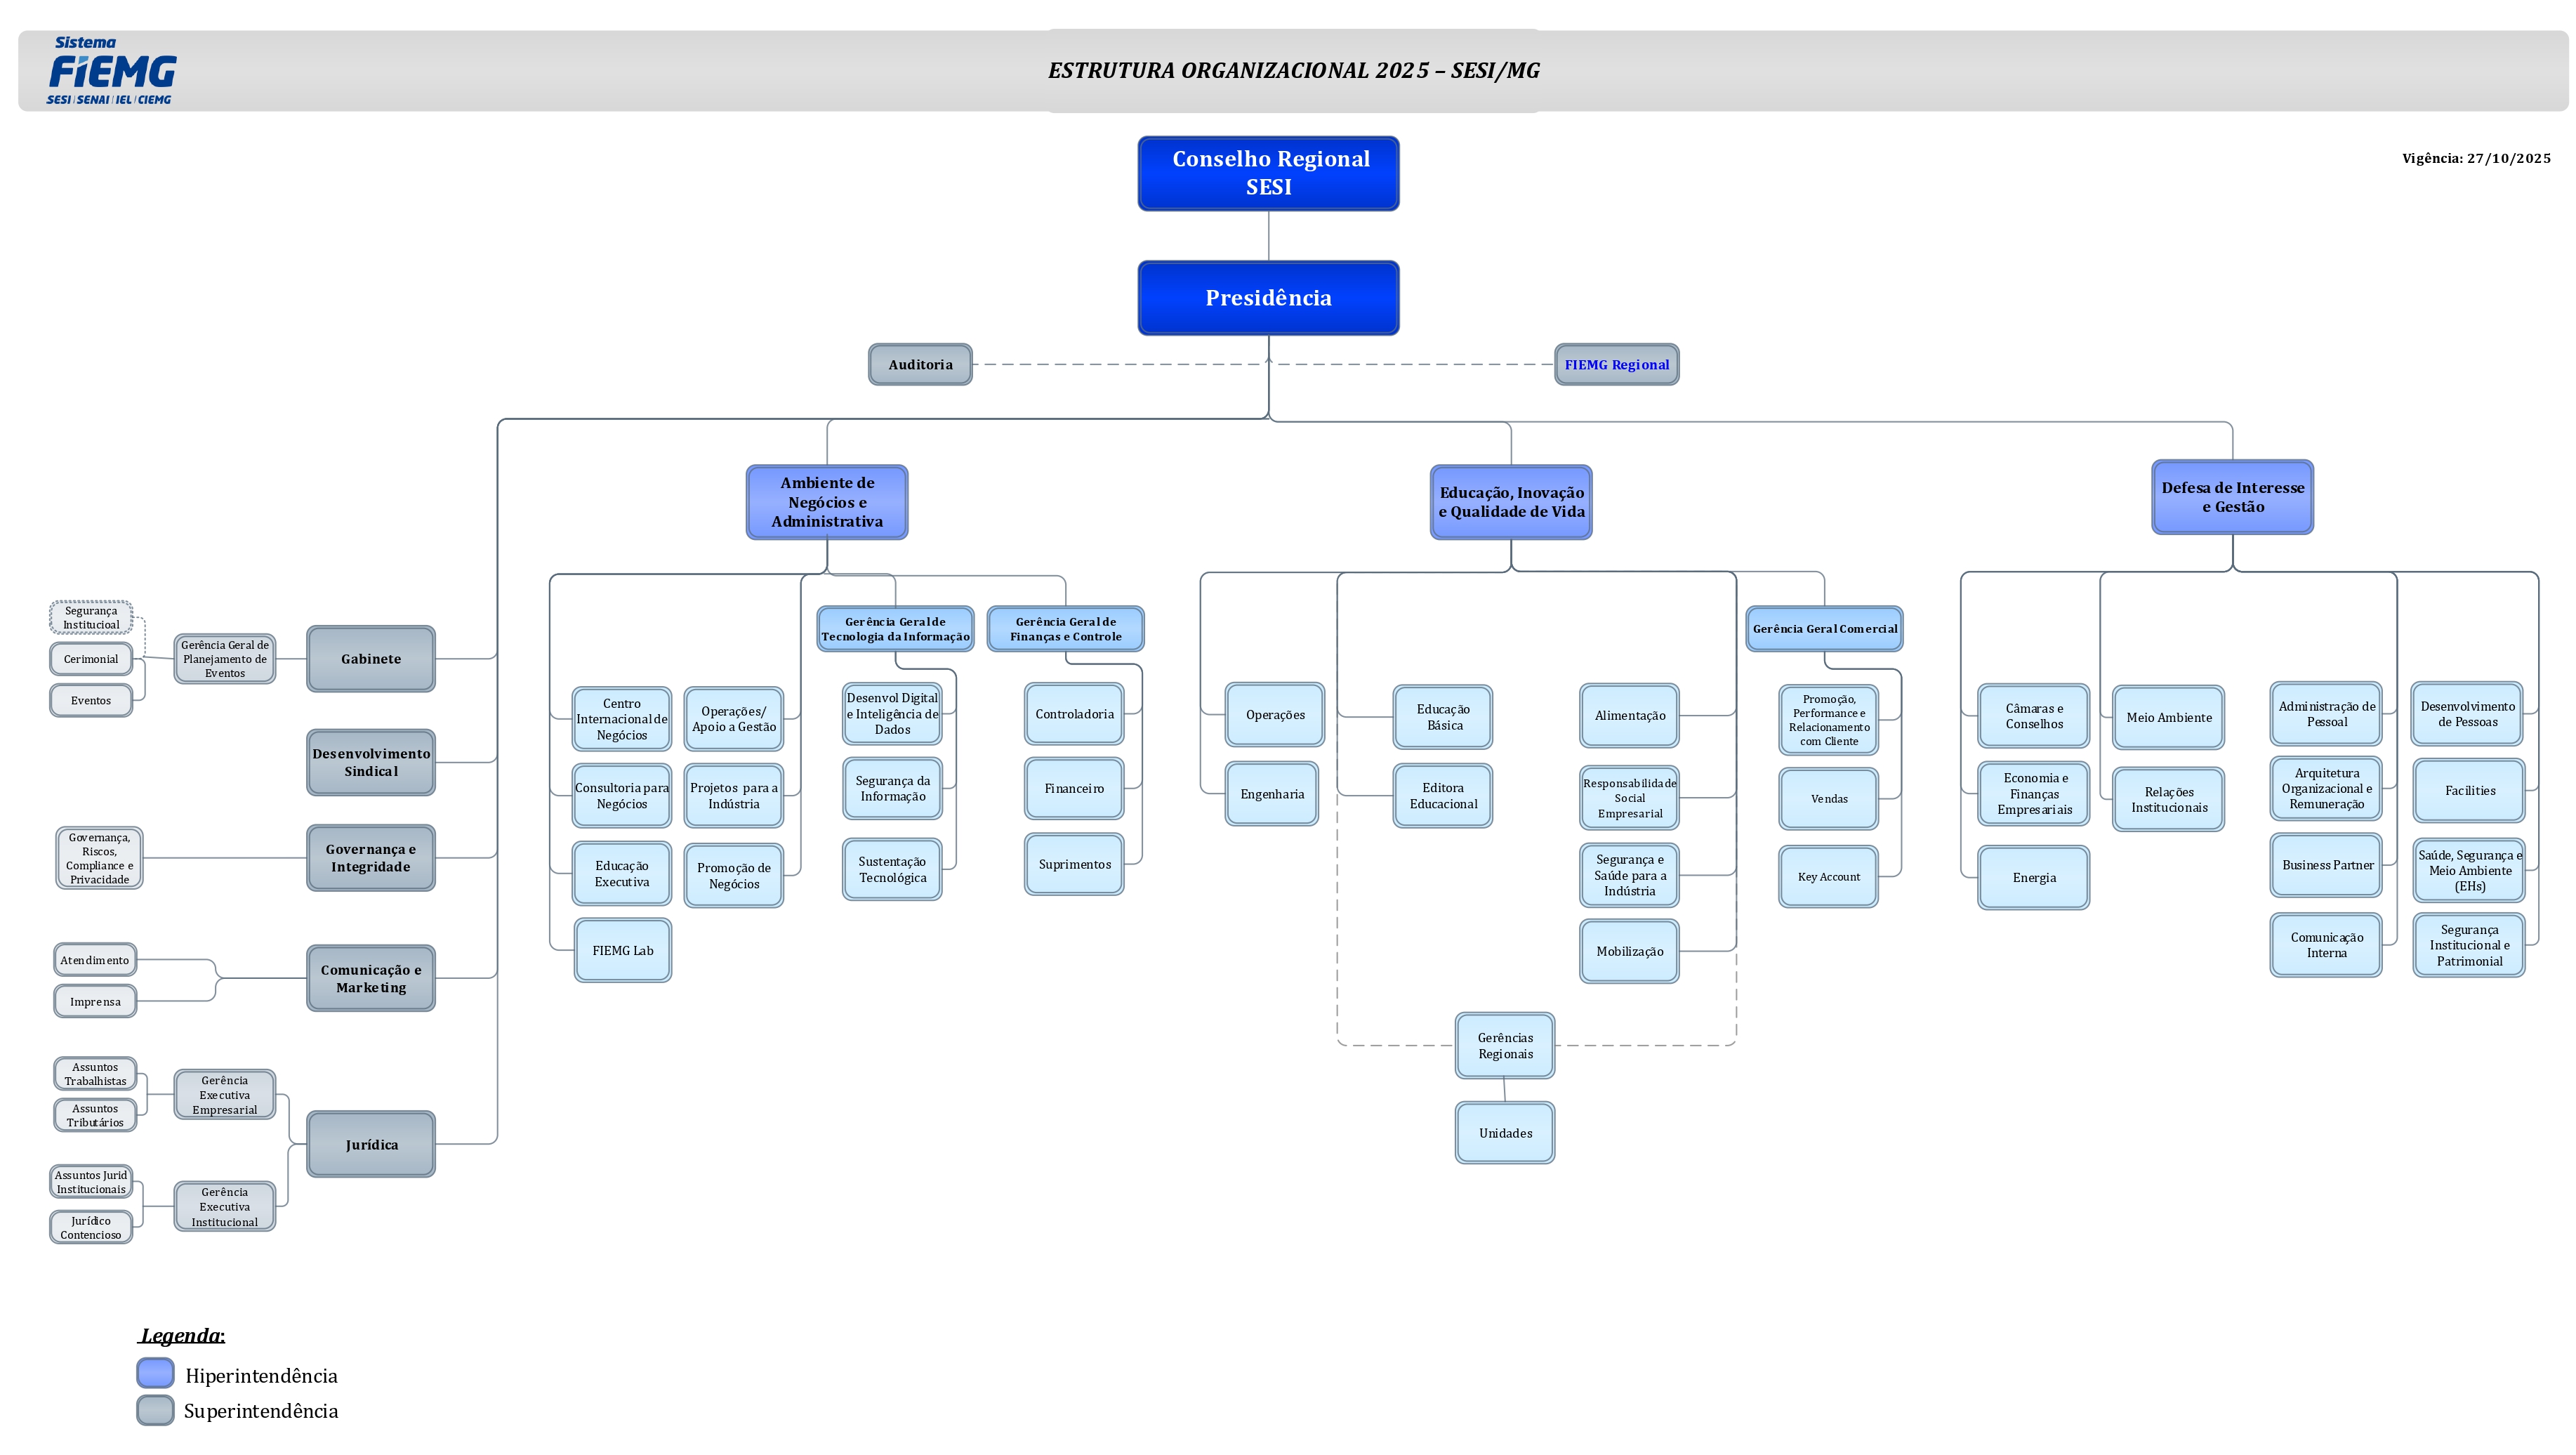
Task: Select Gerência Geral de Tecnologia da Informação
Action: (895, 629)
